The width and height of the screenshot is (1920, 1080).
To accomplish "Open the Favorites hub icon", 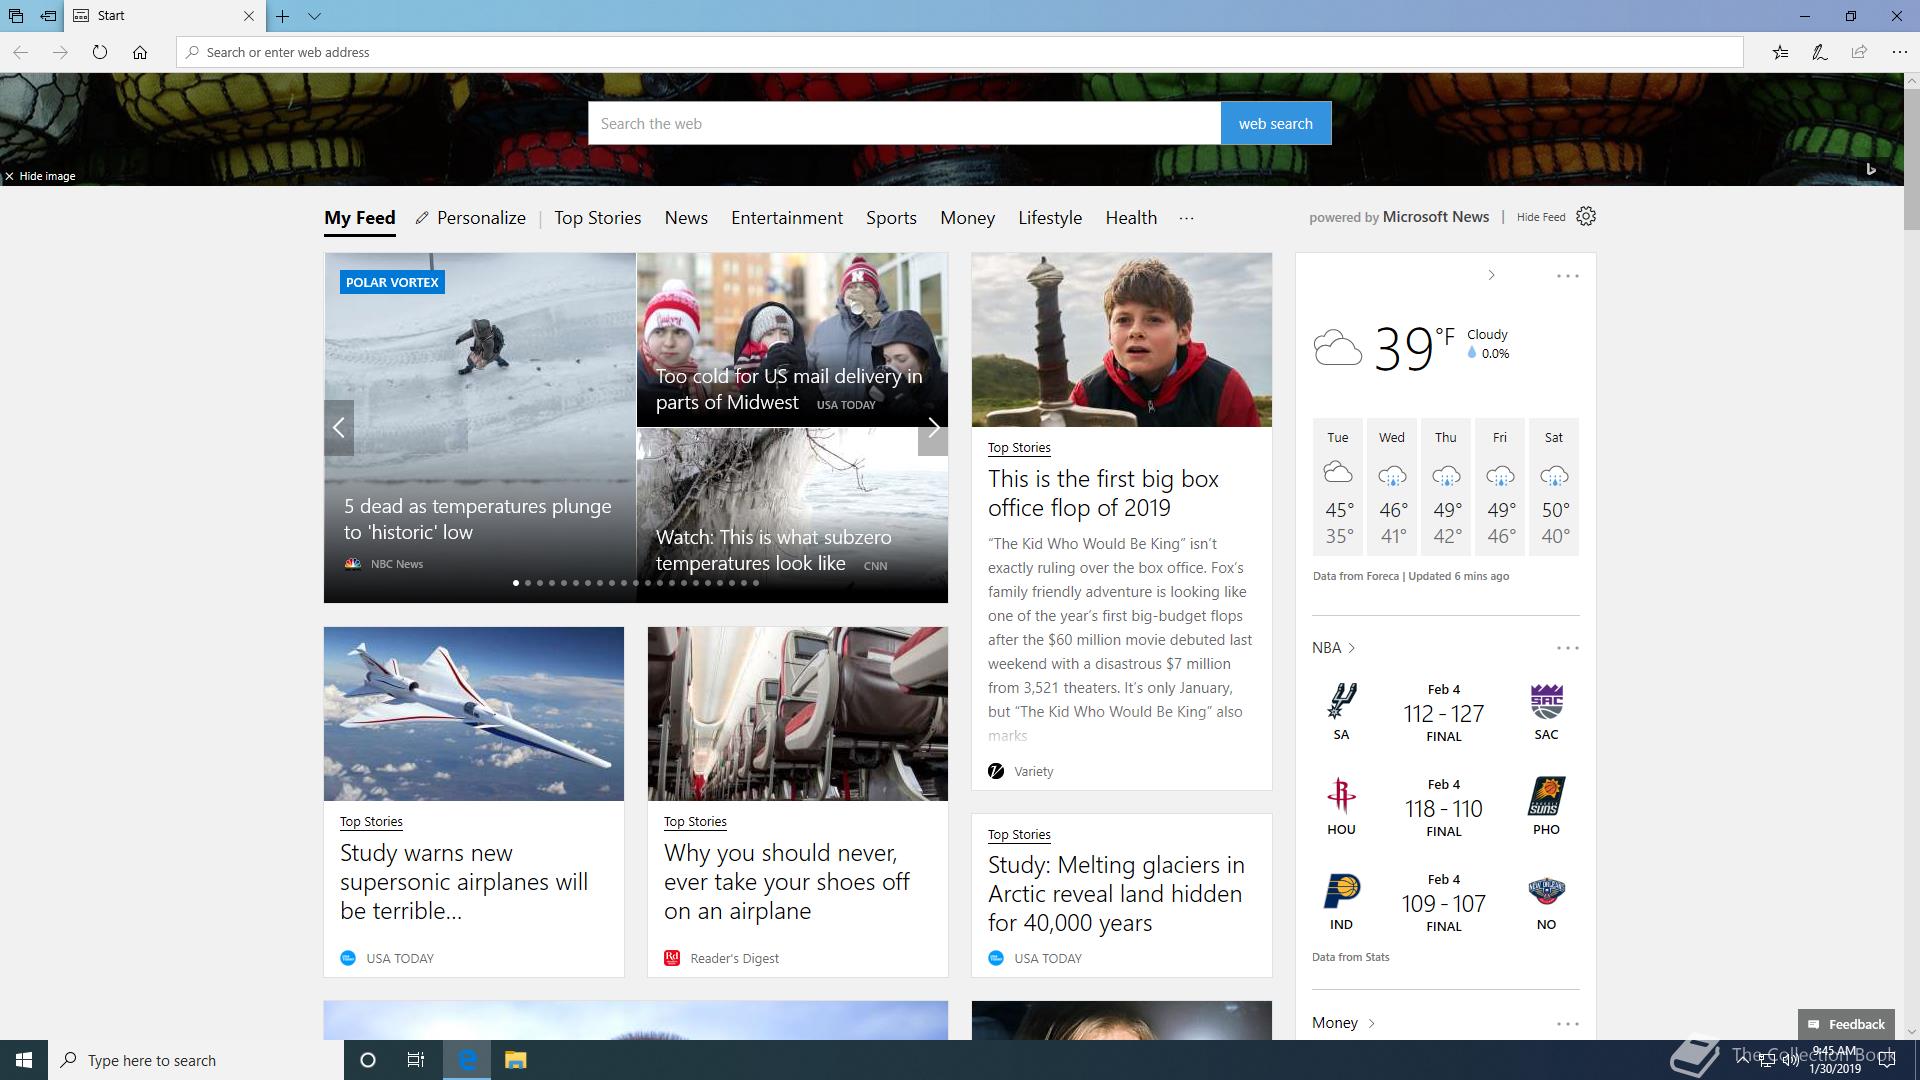I will [1780, 52].
